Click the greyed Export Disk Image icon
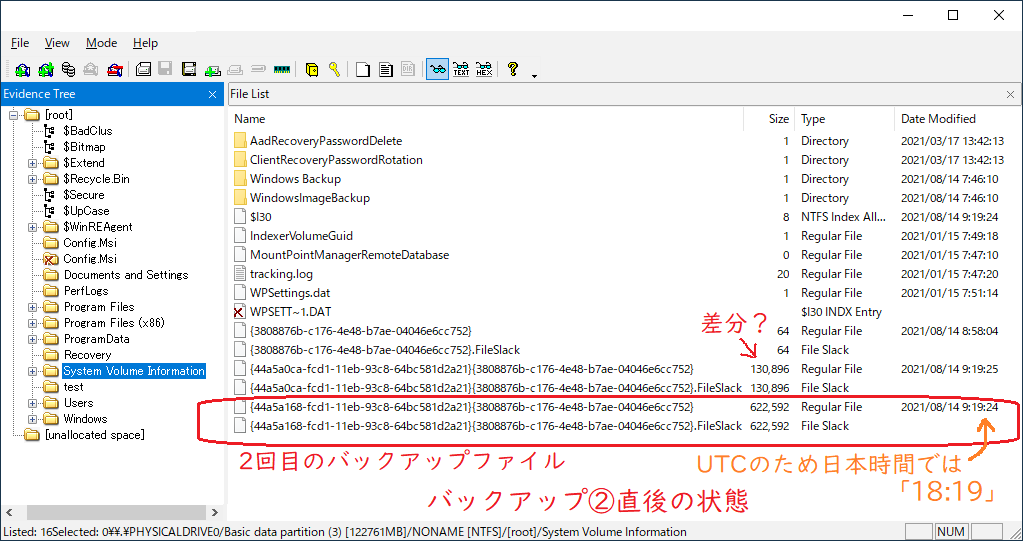The width and height of the screenshot is (1023, 541). pyautogui.click(x=166, y=69)
